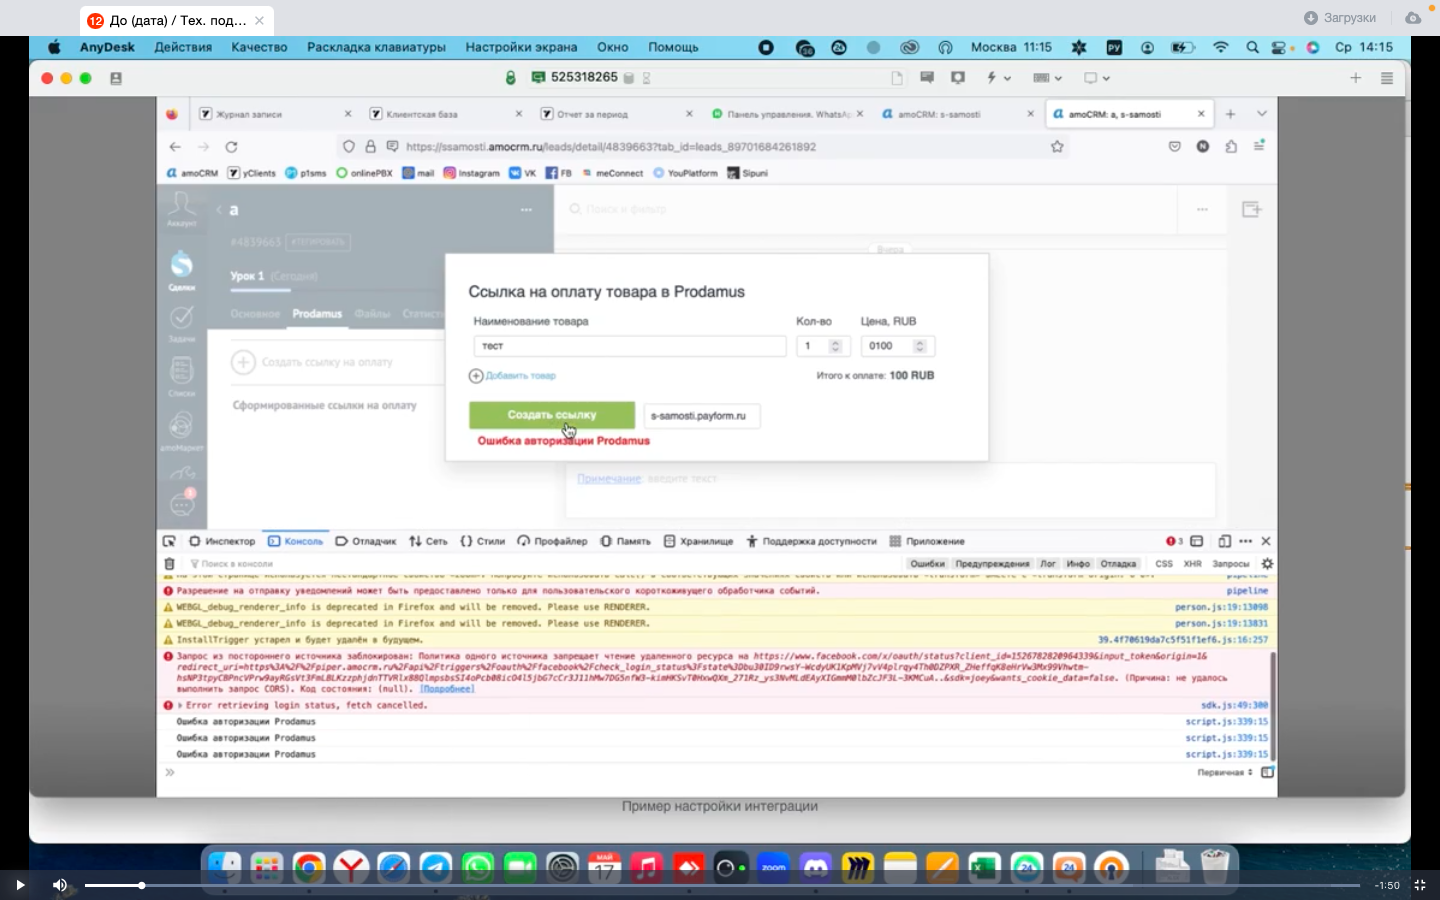Toggle the Отладка console filter
Image resolution: width=1440 pixels, height=900 pixels.
tap(1118, 564)
